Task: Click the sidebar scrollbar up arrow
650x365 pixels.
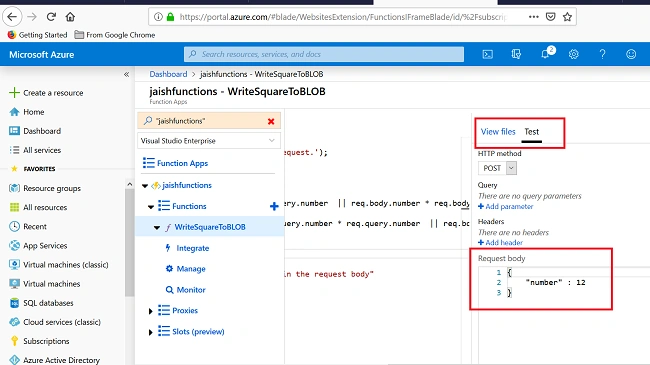Action: click(x=130, y=184)
